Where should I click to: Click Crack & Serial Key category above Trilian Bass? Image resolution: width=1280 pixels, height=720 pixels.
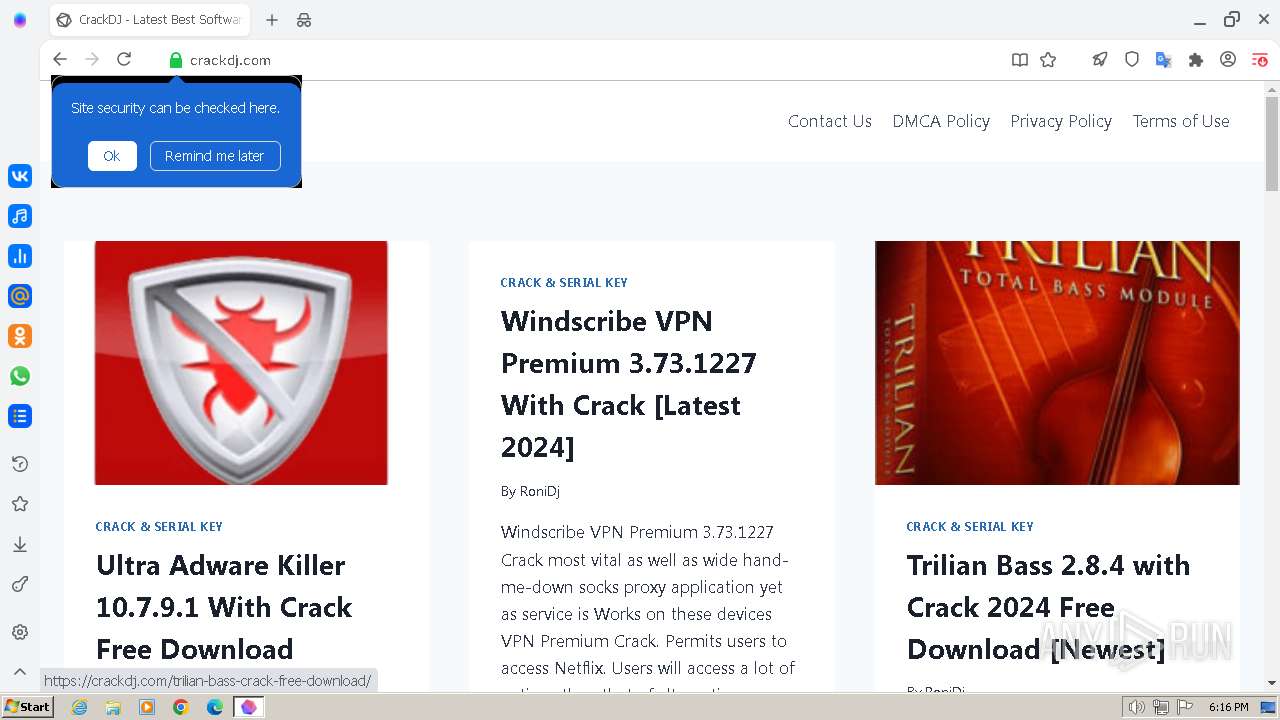[970, 527]
